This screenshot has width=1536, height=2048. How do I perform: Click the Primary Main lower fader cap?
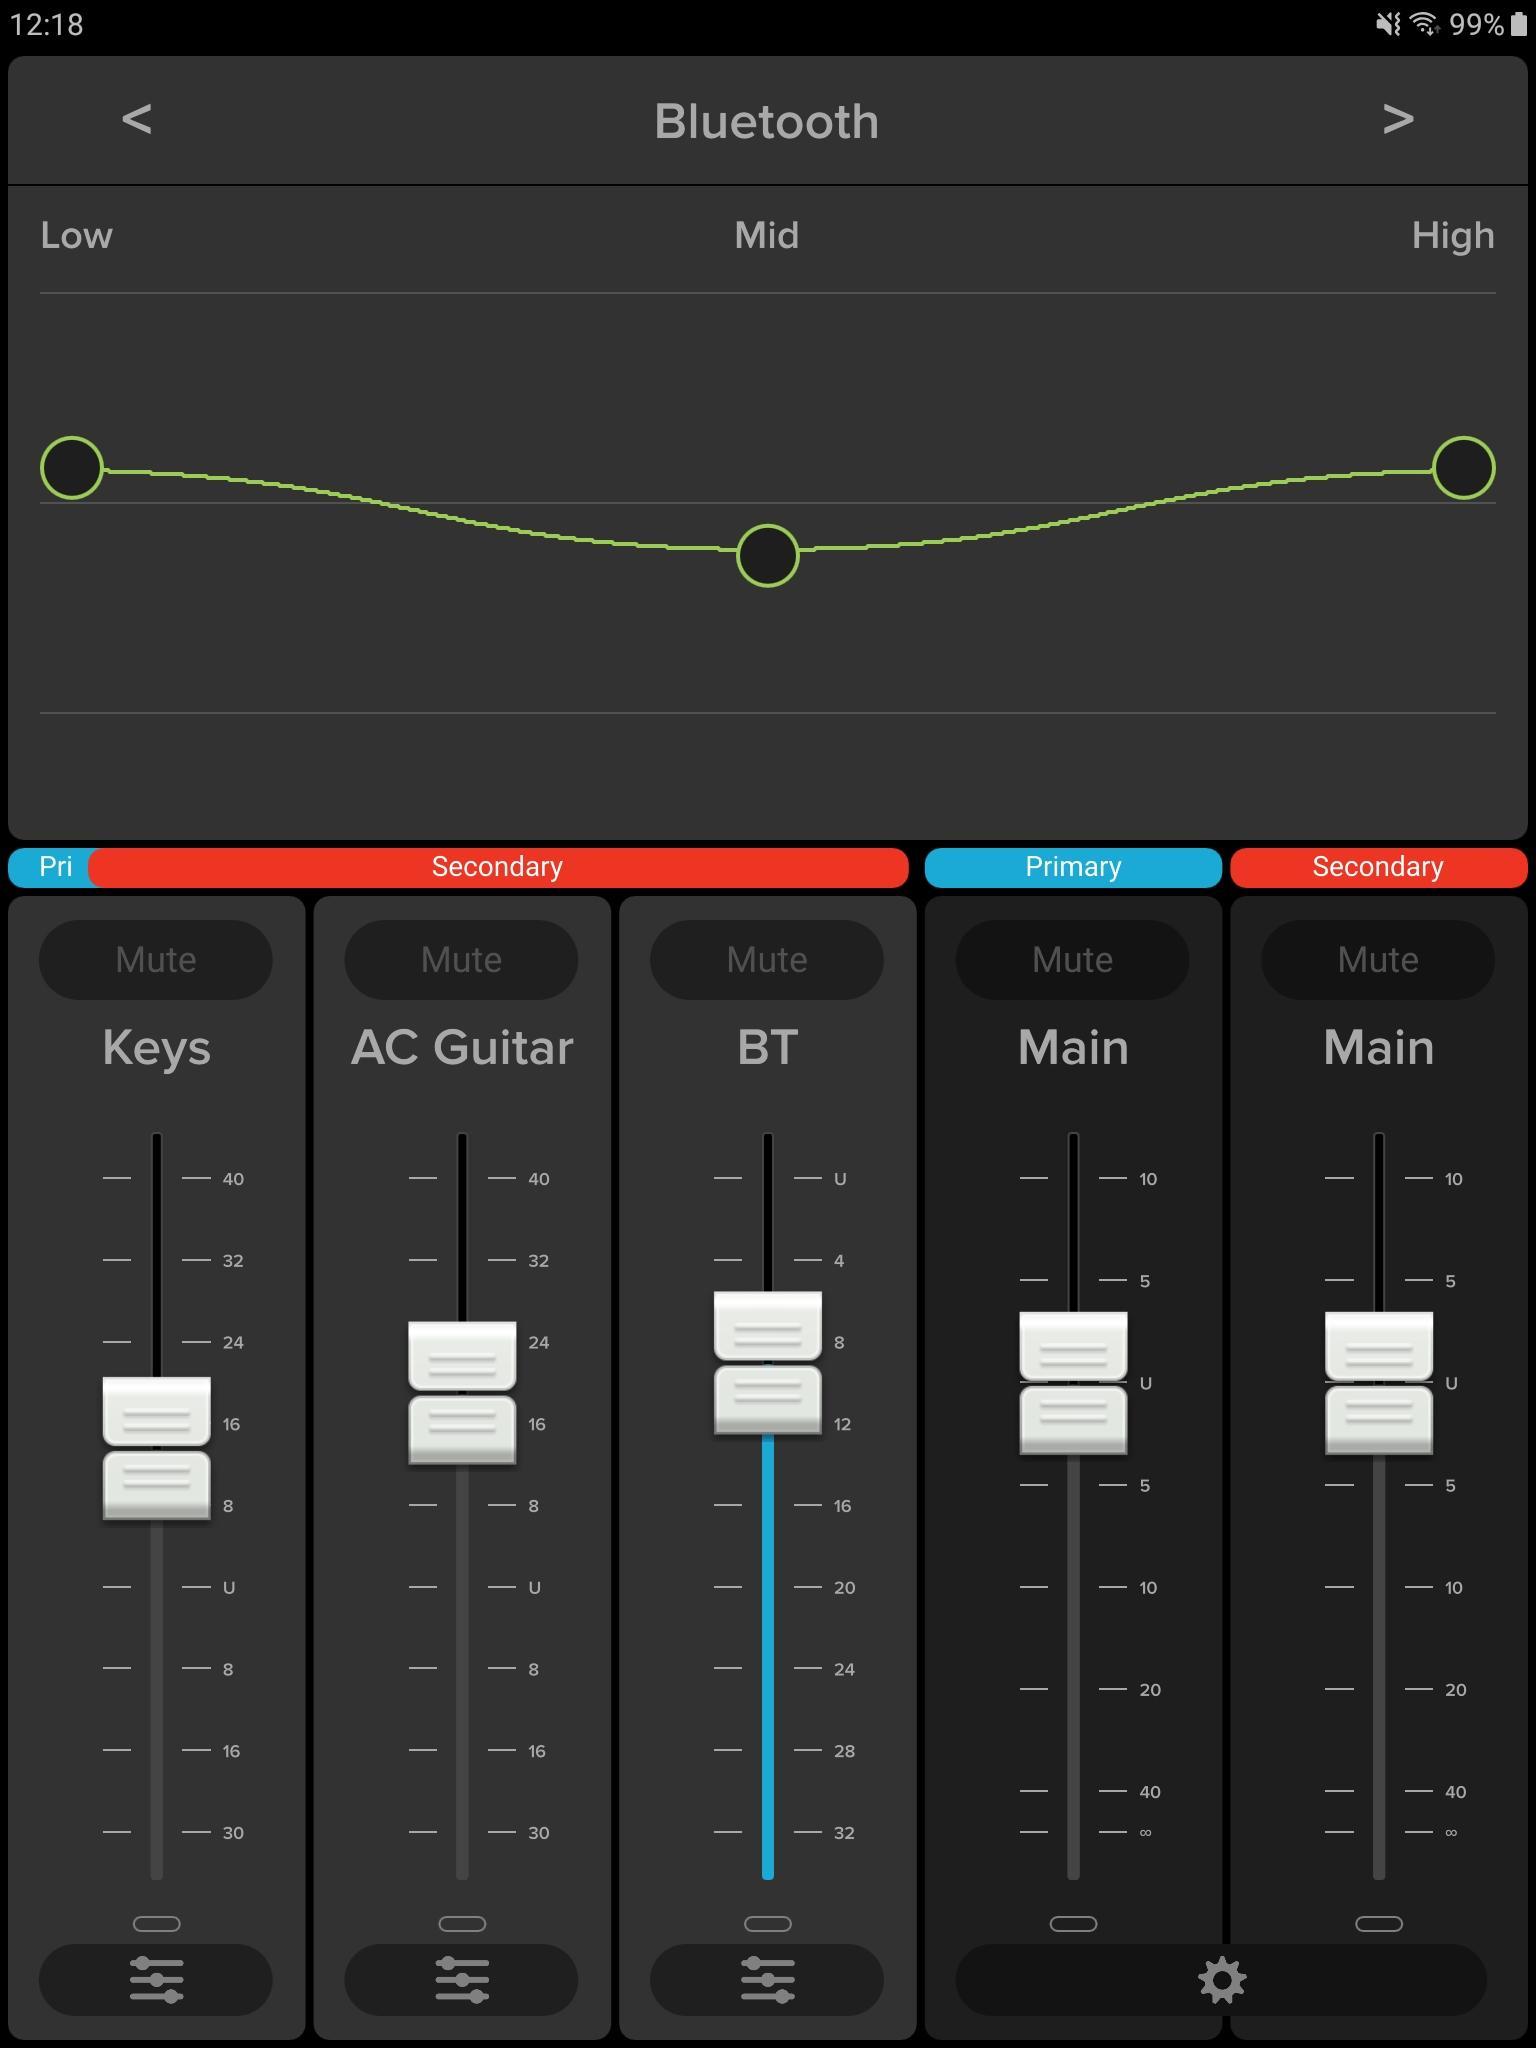pyautogui.click(x=1073, y=1420)
